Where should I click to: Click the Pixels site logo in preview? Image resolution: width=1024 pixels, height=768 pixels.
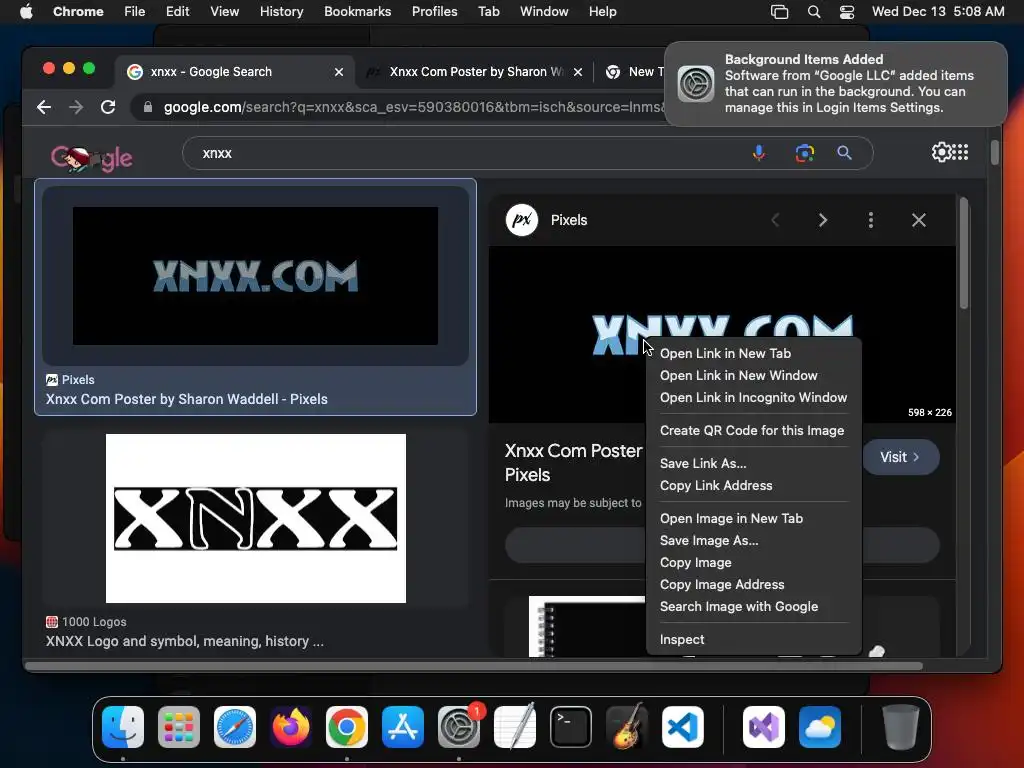point(522,220)
